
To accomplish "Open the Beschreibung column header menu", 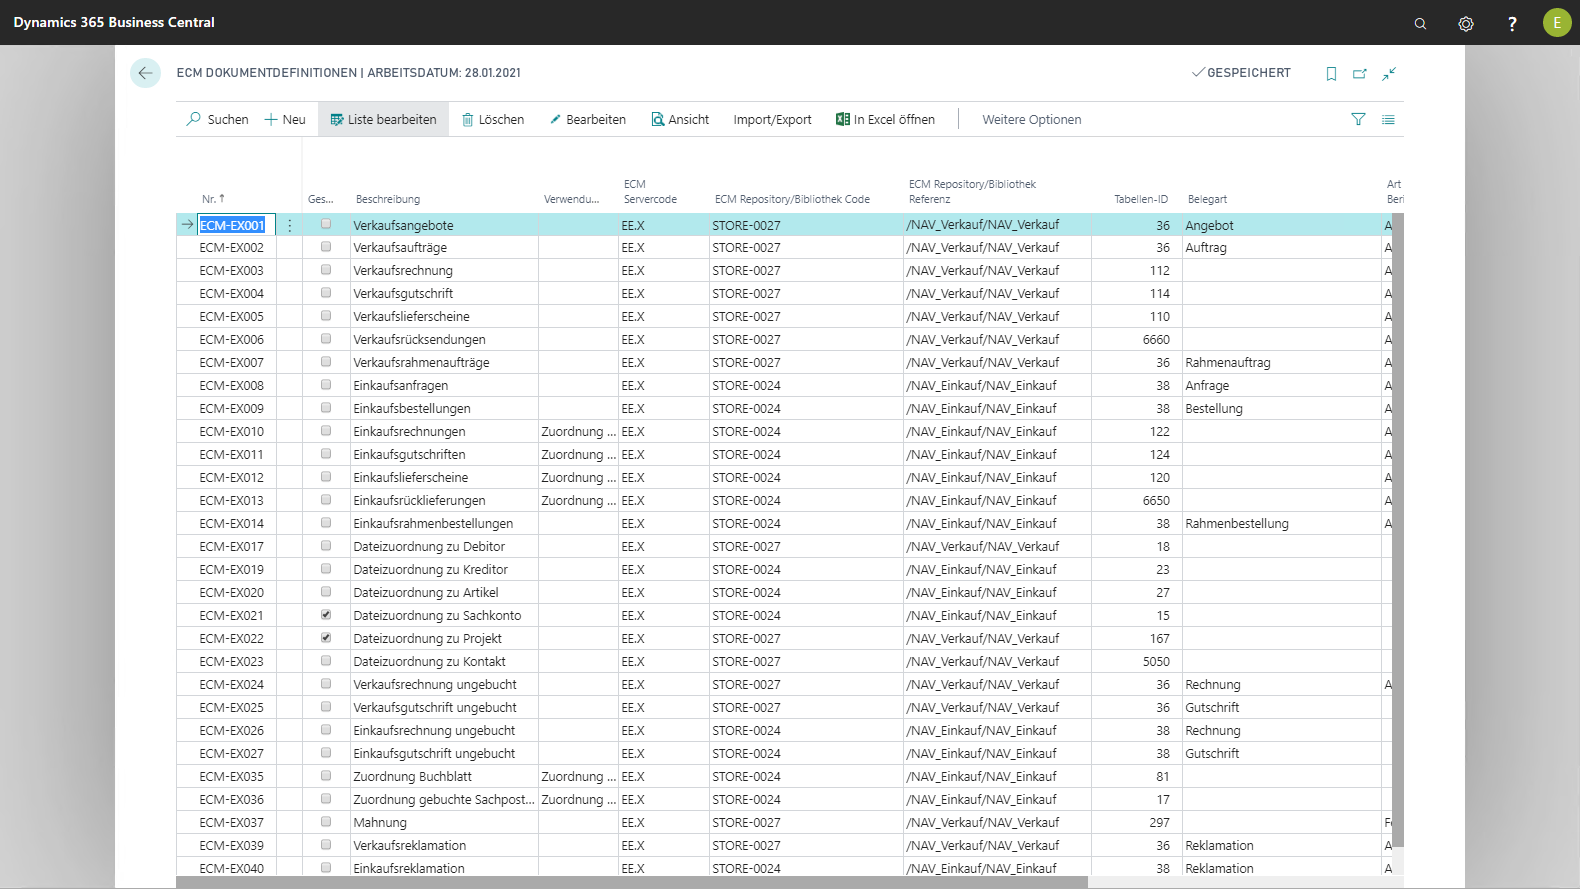I will click(x=388, y=199).
